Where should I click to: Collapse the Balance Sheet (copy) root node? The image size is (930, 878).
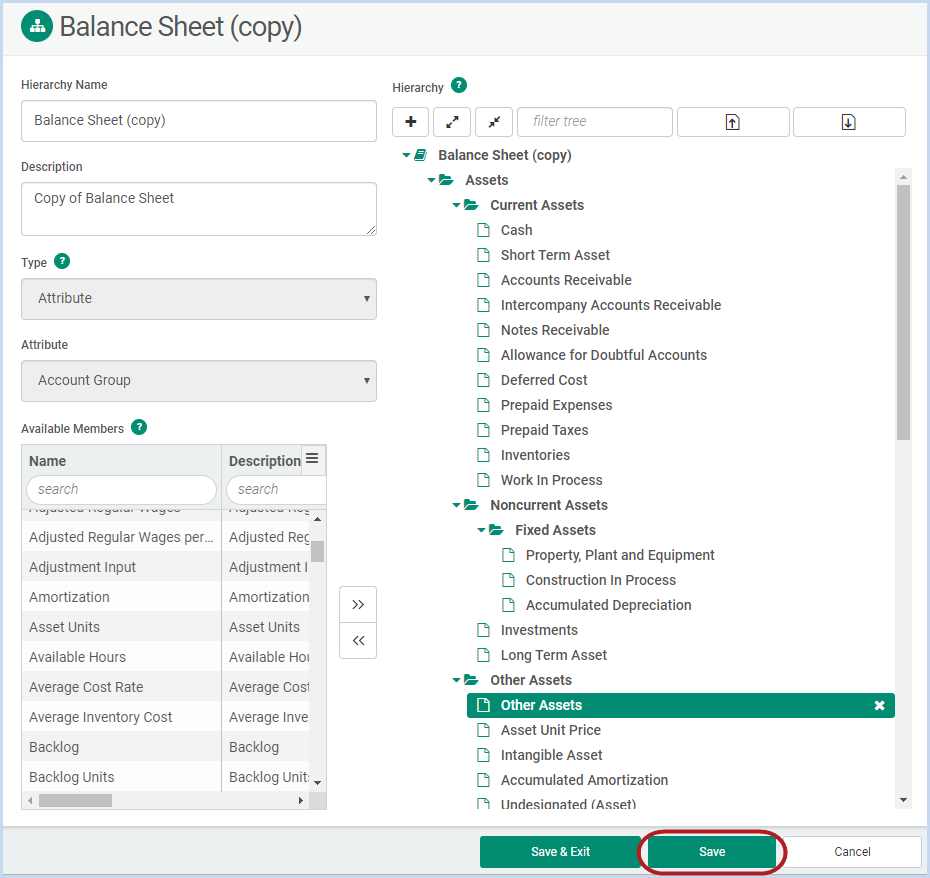406,155
